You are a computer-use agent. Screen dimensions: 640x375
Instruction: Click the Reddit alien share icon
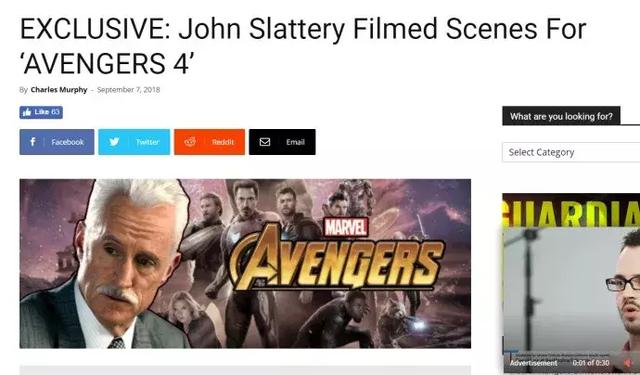[190, 142]
